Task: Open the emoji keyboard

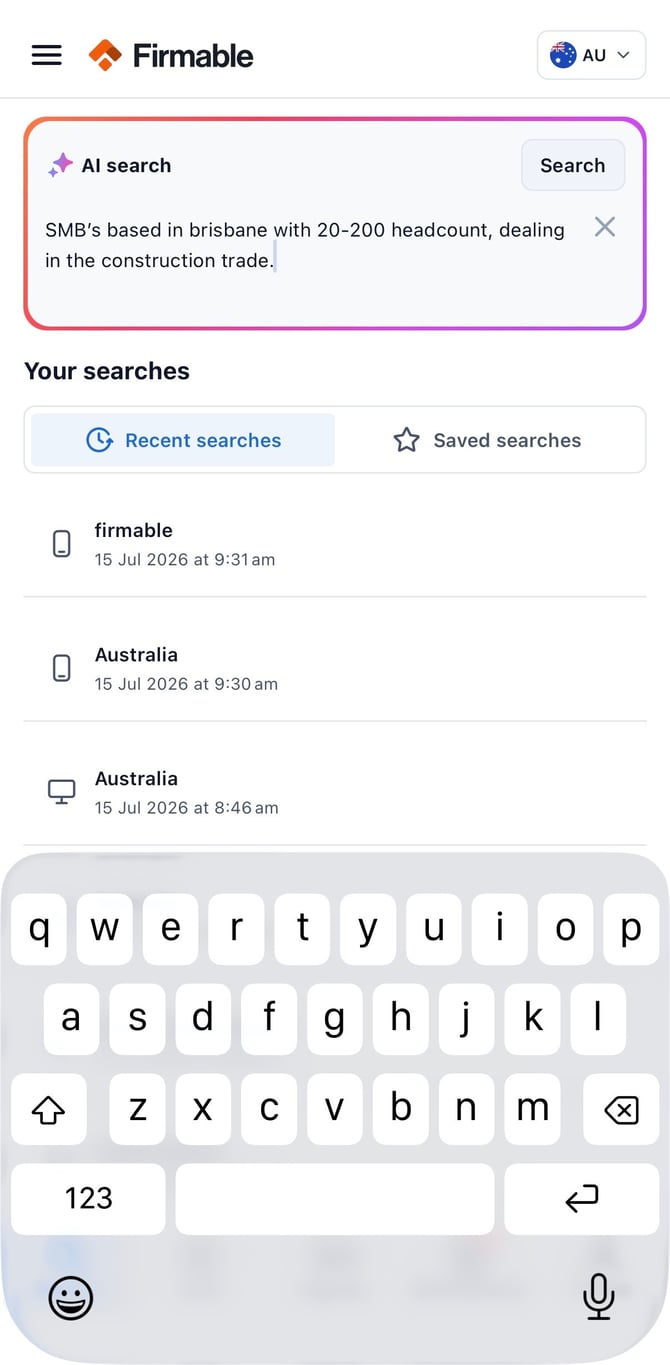Action: (x=71, y=1298)
